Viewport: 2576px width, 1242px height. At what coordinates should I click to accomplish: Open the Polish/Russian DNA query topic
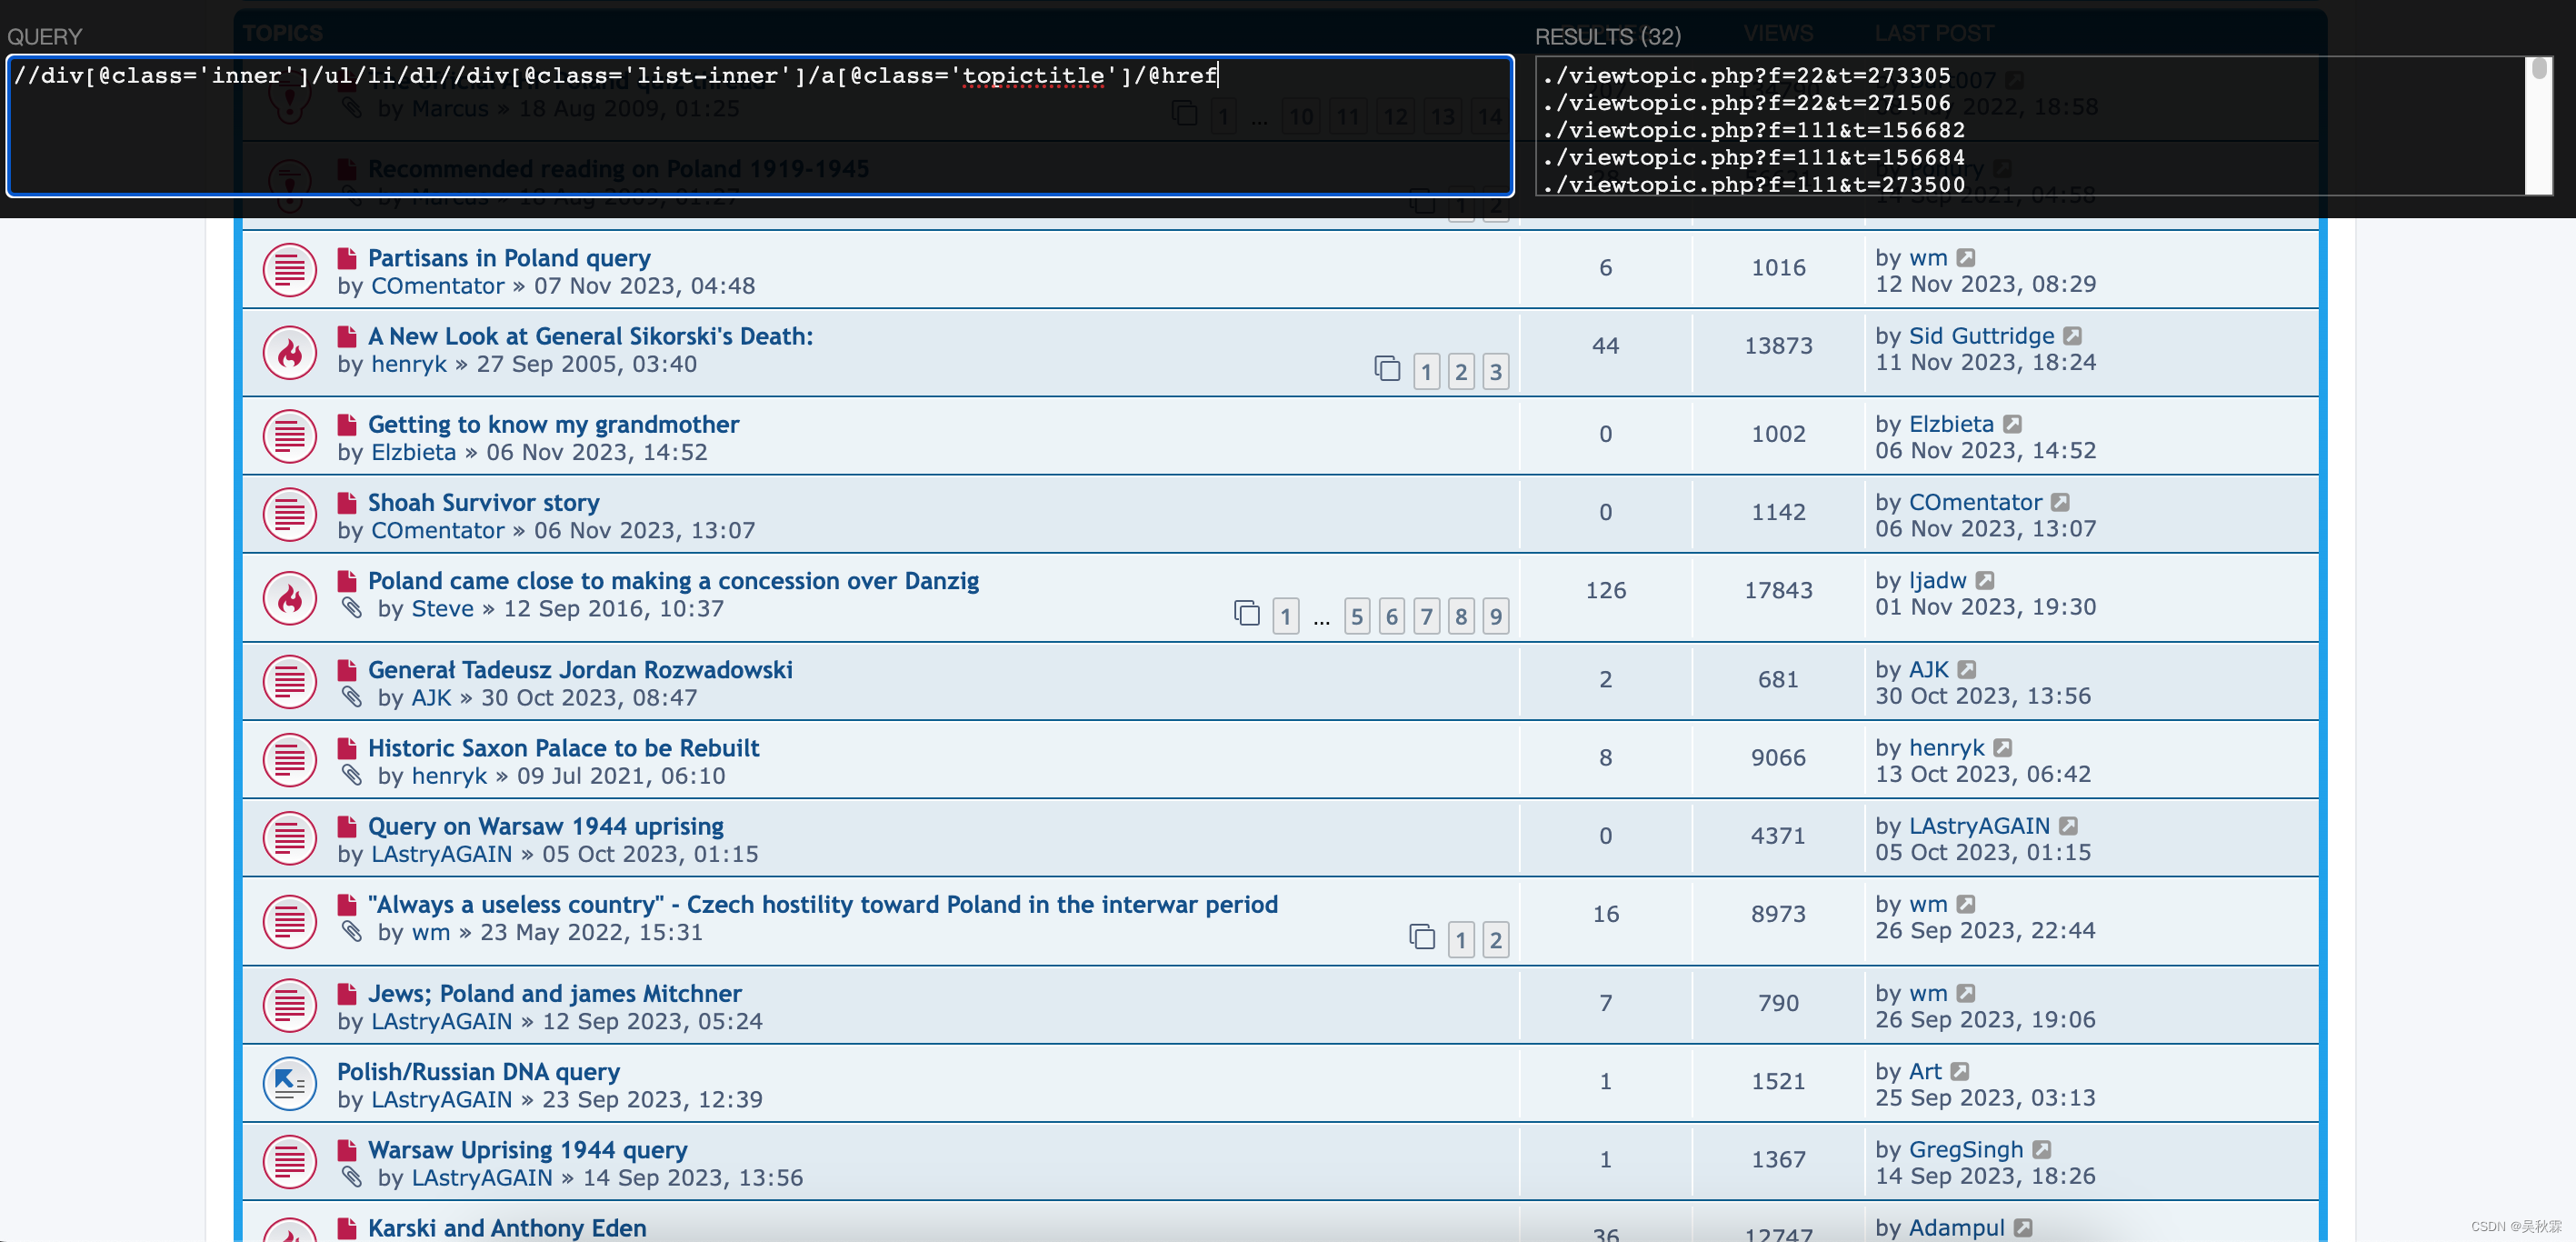coord(478,1072)
